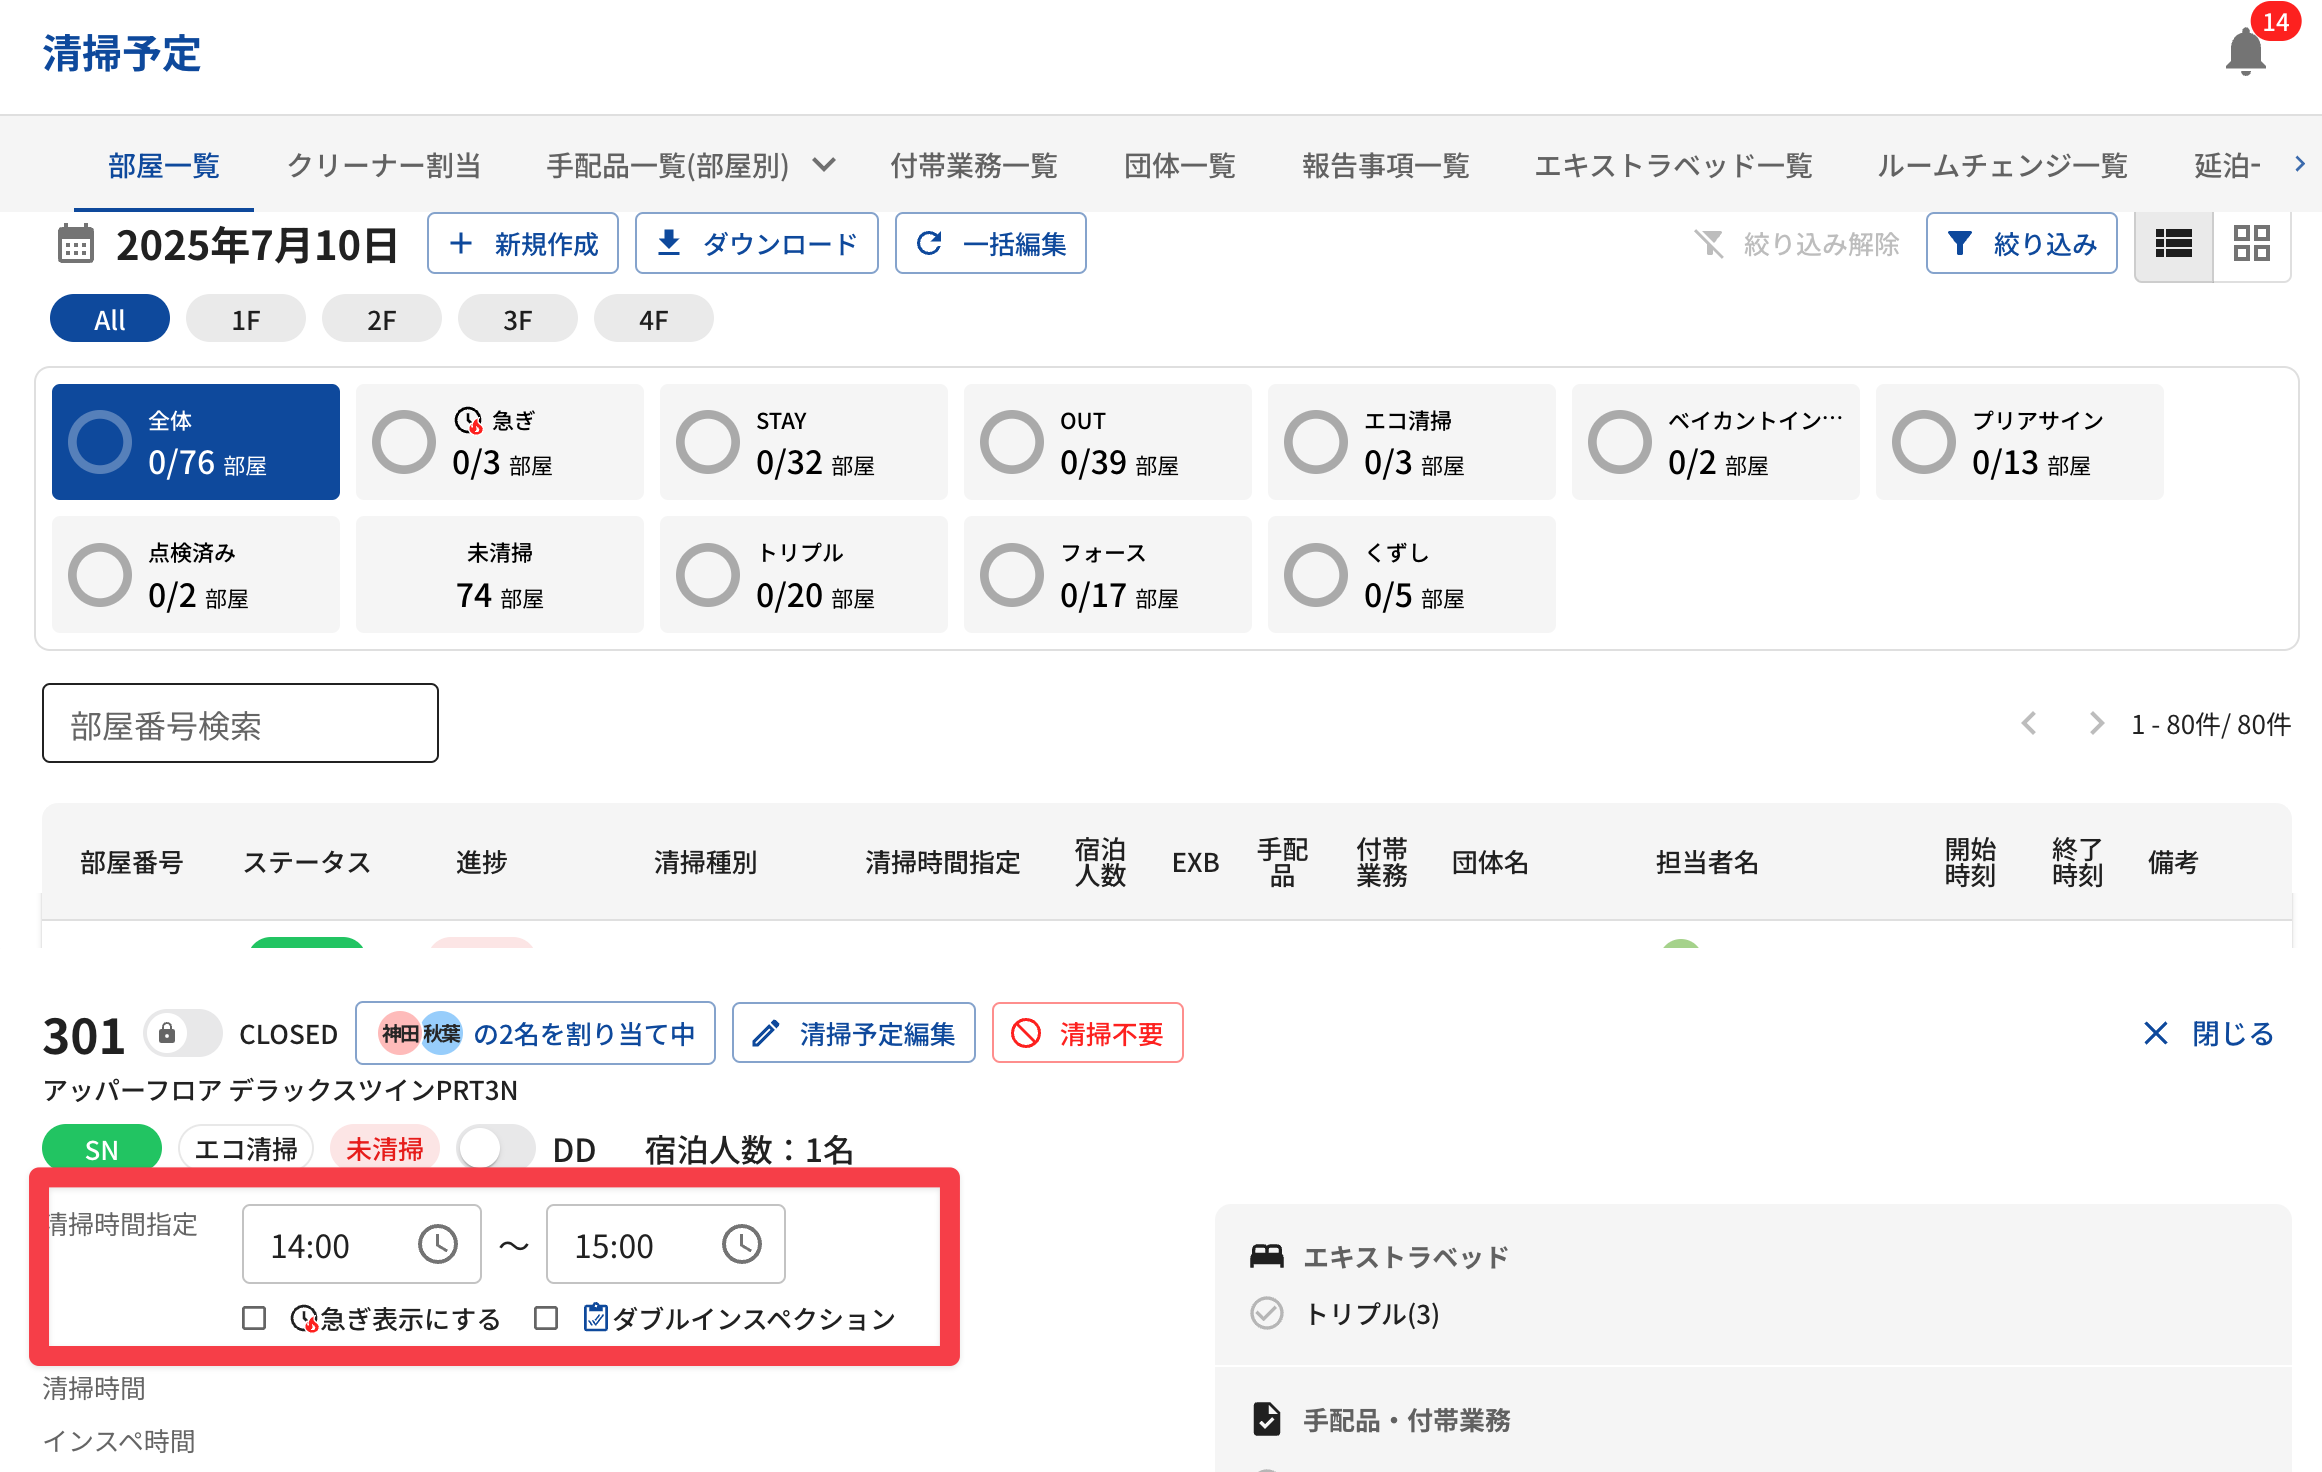Screen dimensions: 2322x1472
Task: Click the 新規作成 button
Action: tap(523, 244)
